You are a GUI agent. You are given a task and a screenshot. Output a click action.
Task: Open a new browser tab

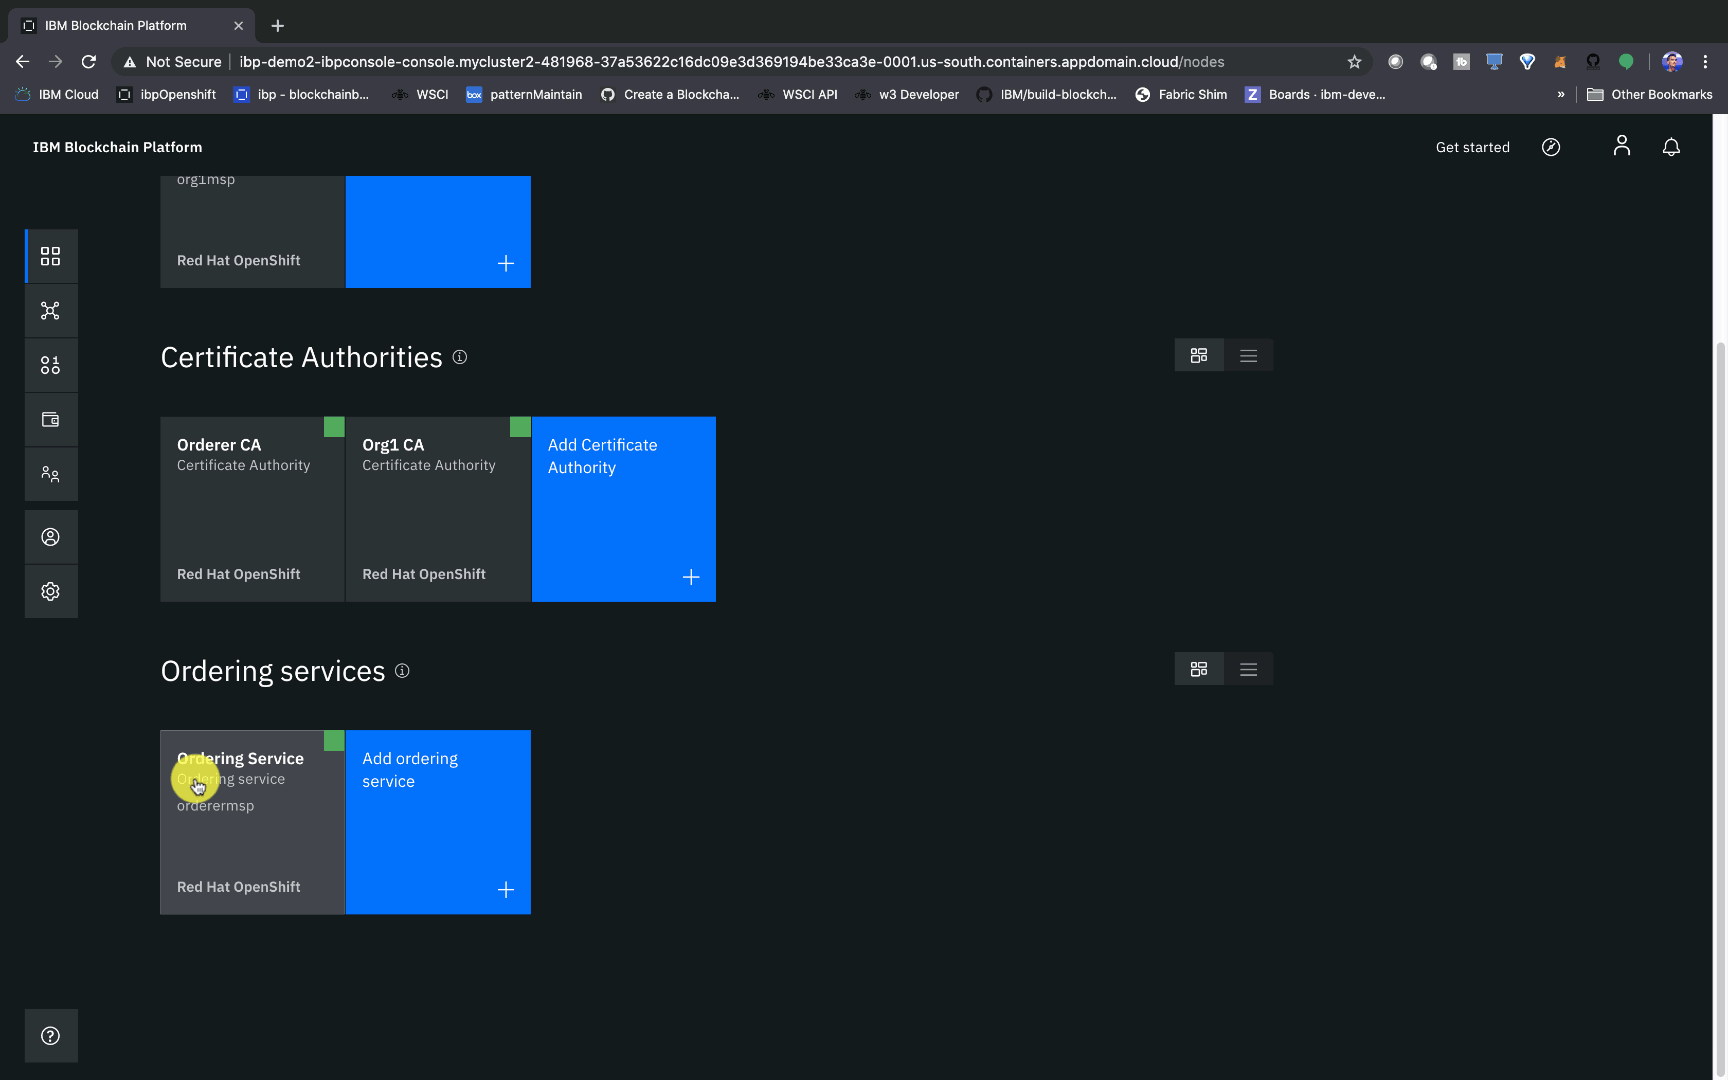click(277, 25)
